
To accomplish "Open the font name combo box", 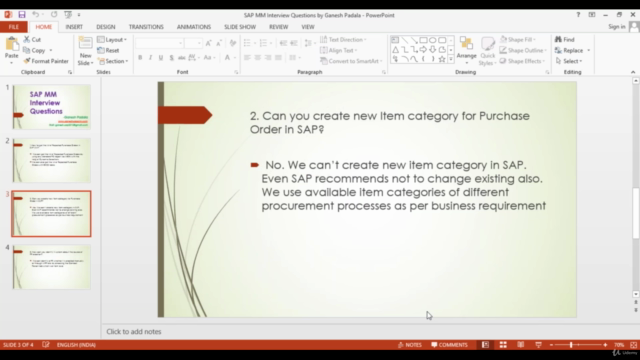I will (159, 43).
